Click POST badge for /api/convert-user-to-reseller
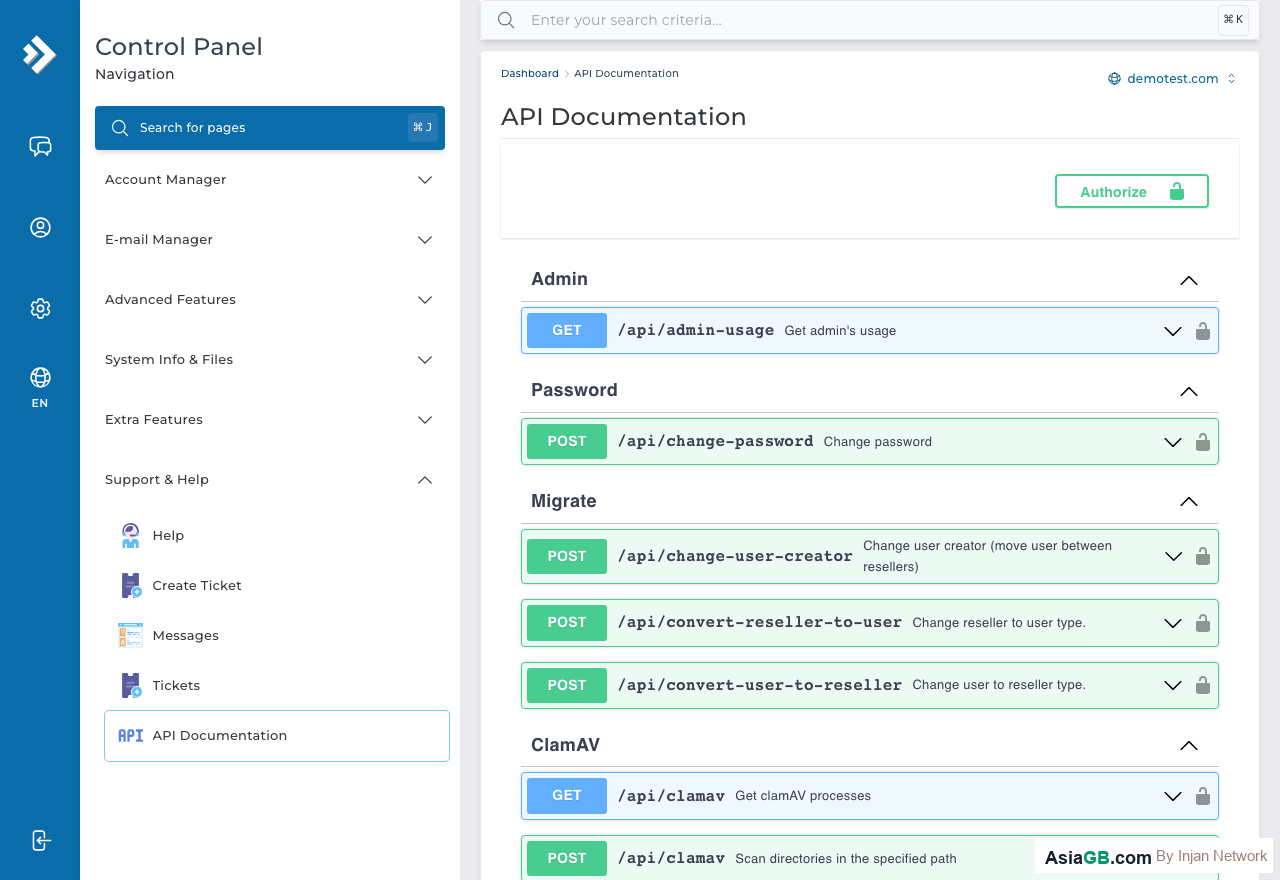 coord(567,686)
